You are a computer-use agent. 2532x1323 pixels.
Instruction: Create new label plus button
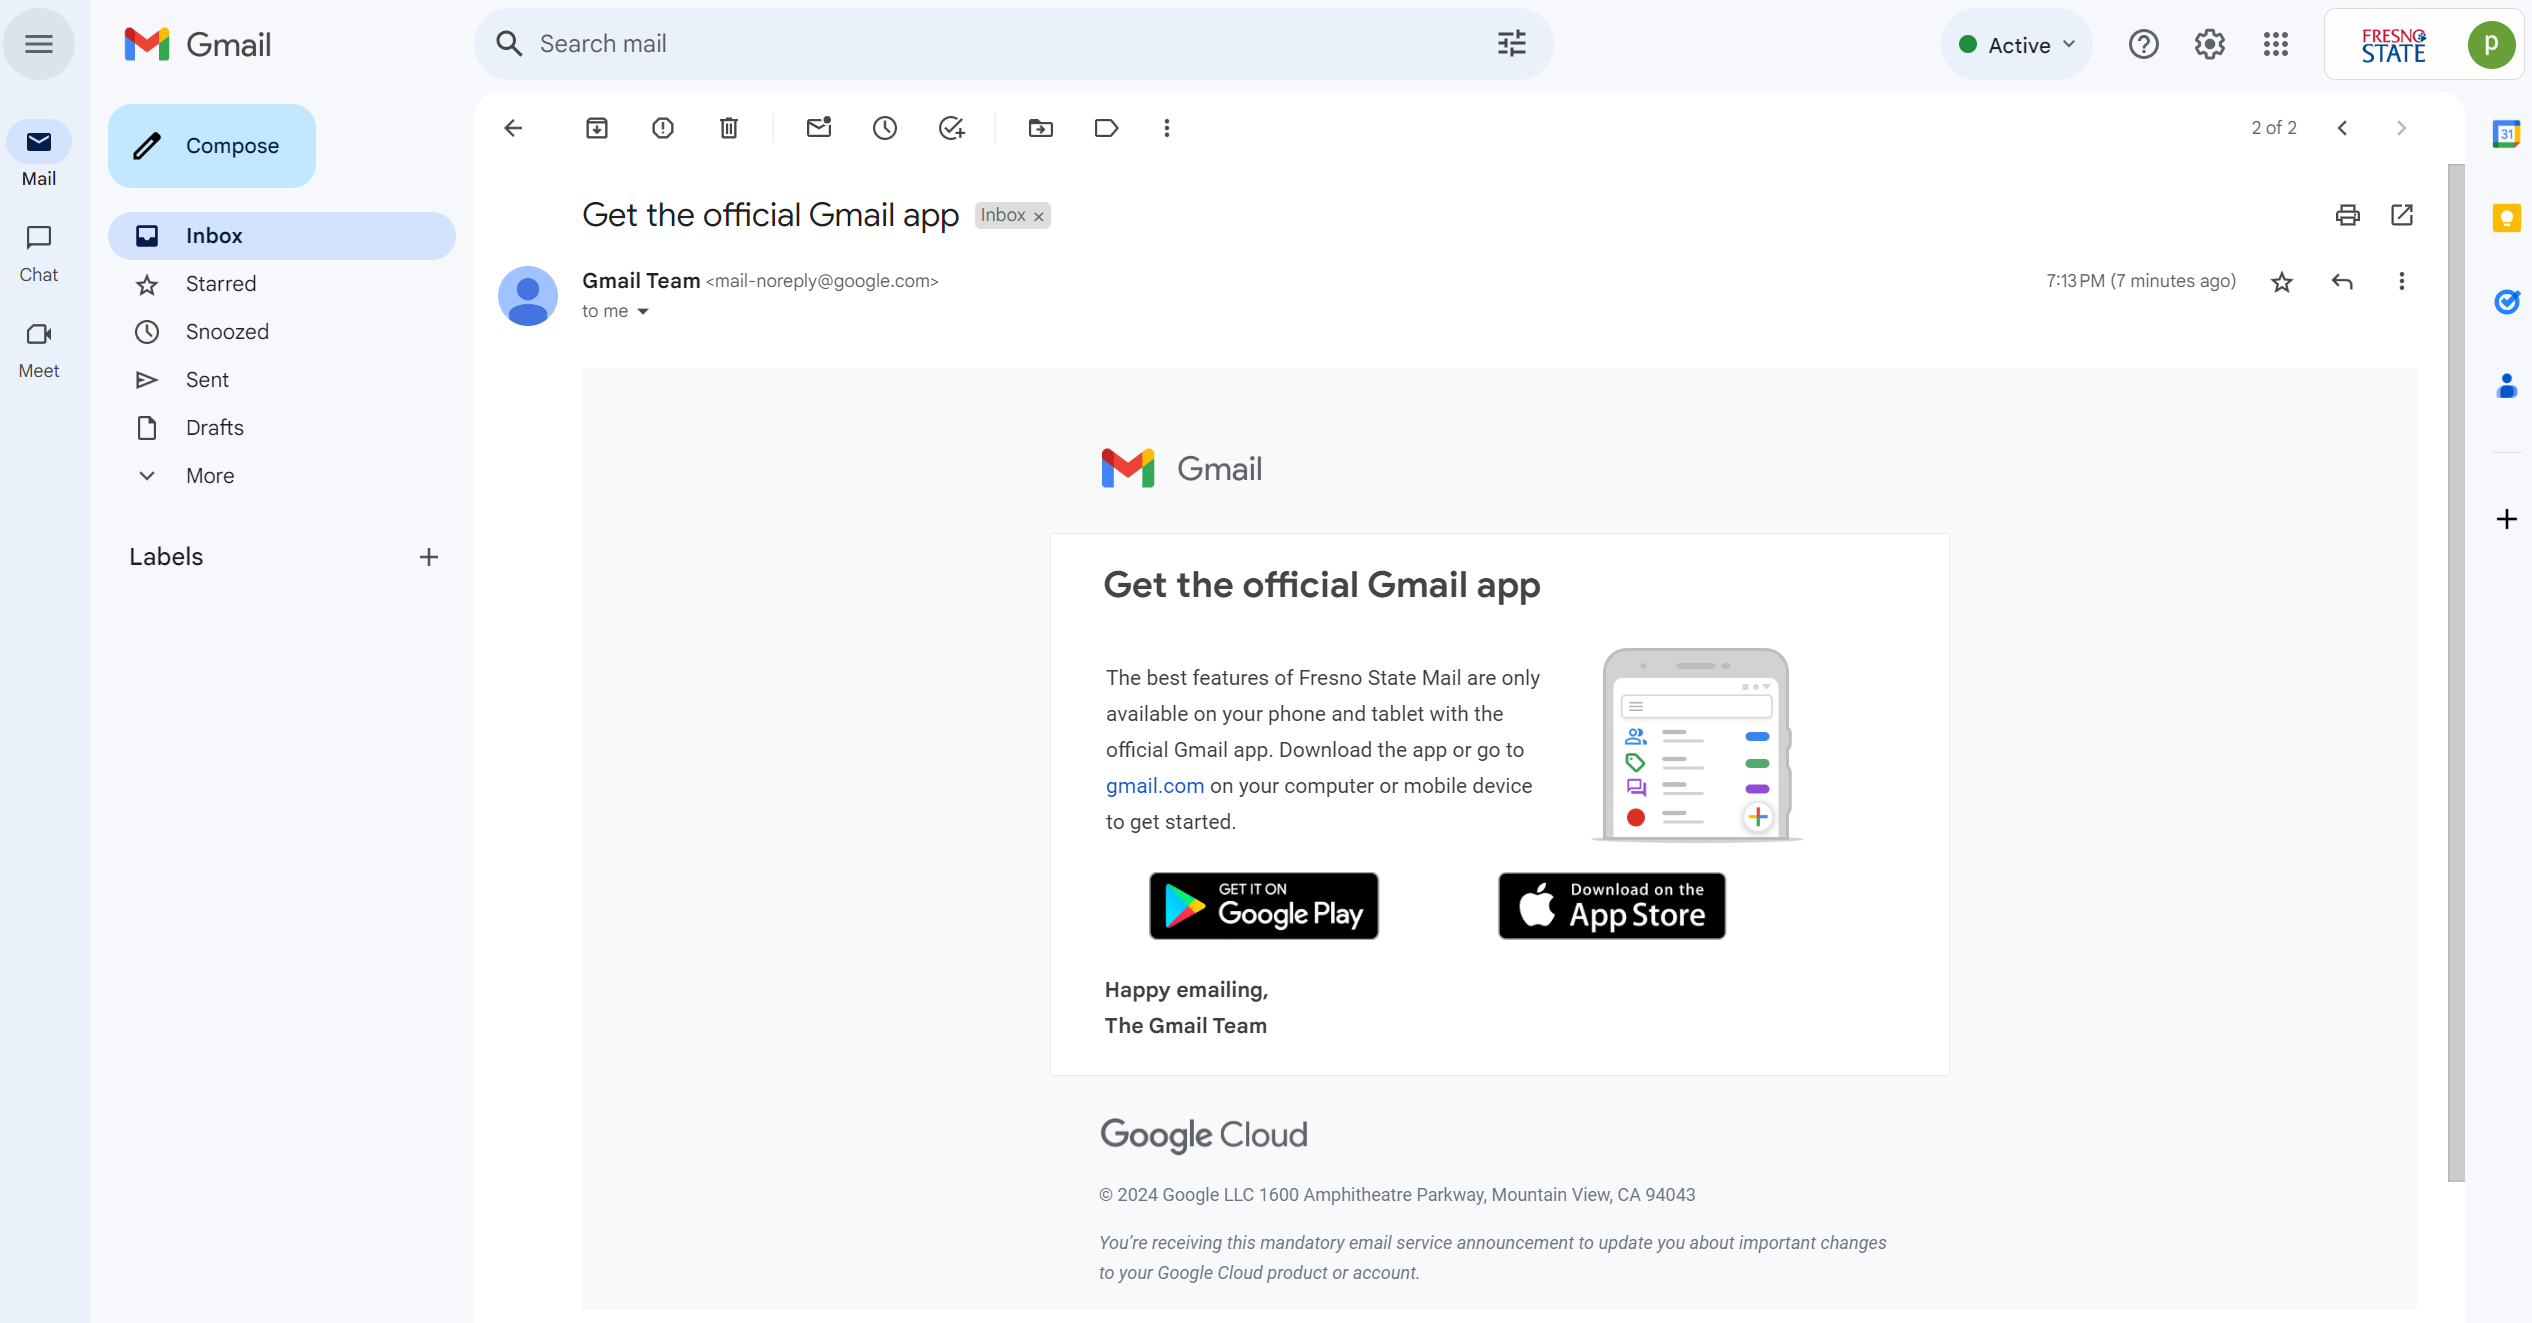[x=429, y=557]
